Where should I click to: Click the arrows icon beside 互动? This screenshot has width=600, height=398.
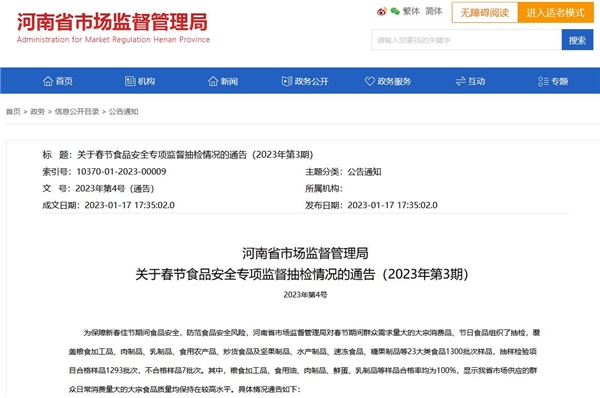pyautogui.click(x=460, y=81)
